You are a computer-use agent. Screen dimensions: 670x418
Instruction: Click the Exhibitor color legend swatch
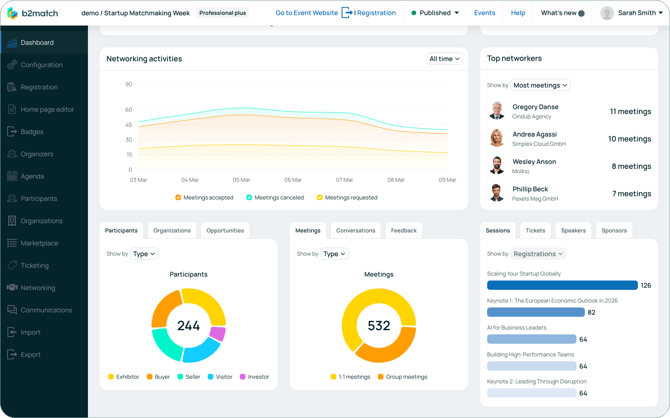[111, 377]
